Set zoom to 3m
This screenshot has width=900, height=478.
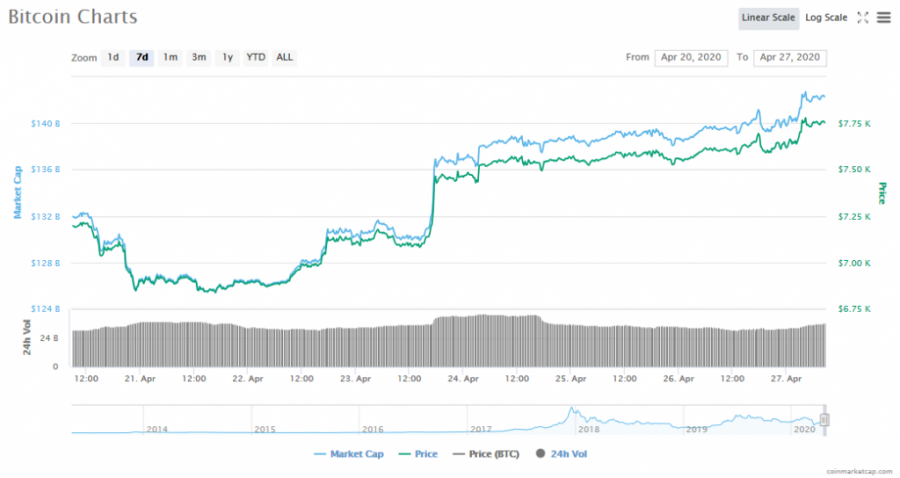(199, 57)
